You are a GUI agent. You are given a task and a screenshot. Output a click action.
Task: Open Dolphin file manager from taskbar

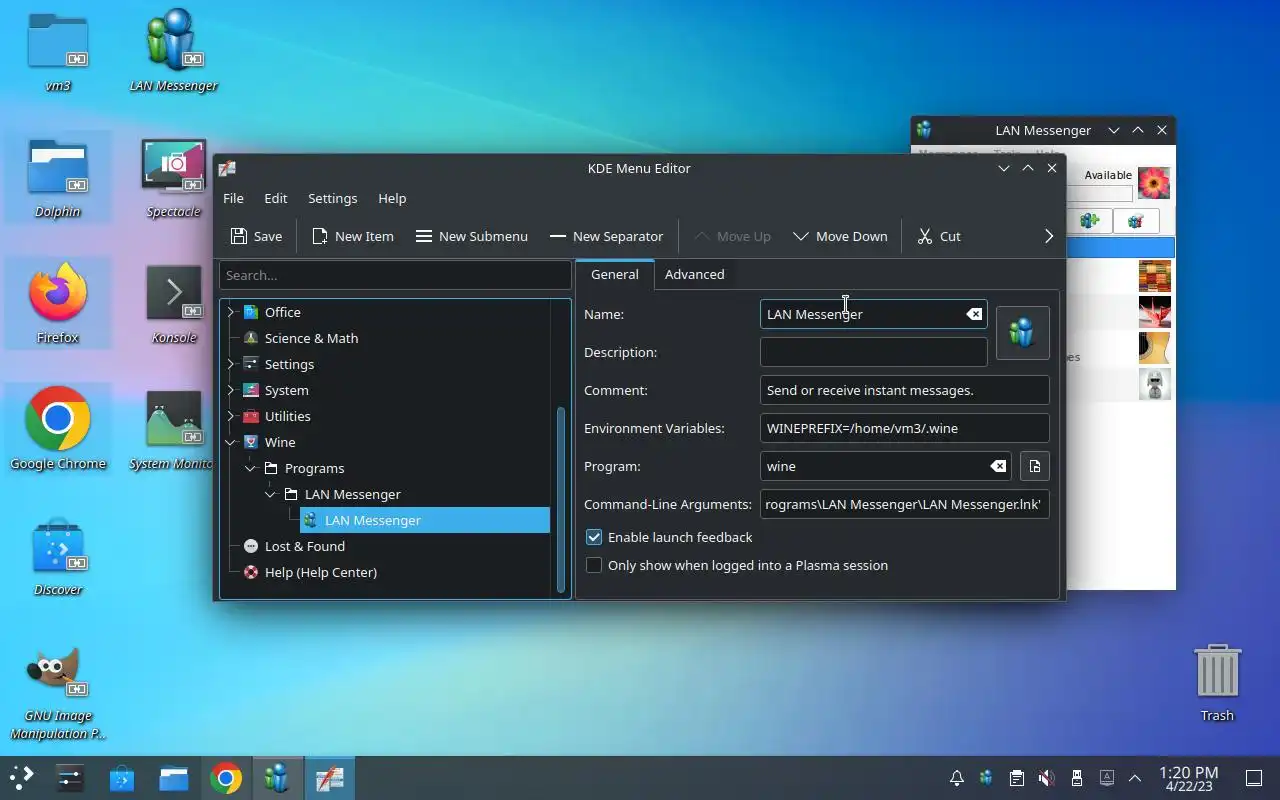[174, 778]
